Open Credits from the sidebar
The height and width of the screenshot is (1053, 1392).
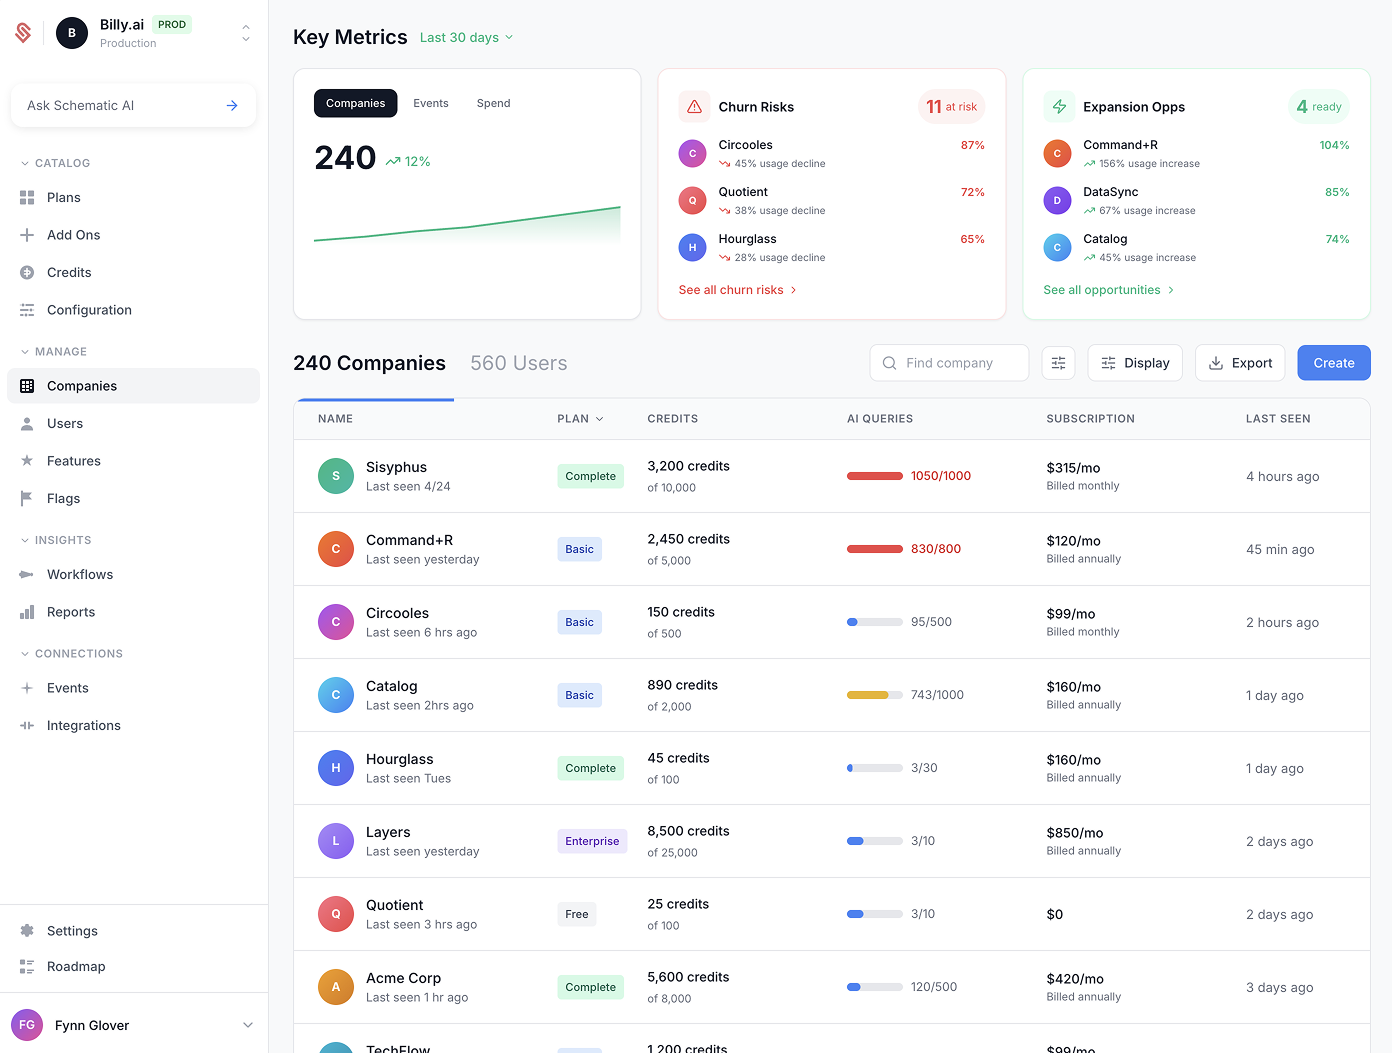(69, 272)
